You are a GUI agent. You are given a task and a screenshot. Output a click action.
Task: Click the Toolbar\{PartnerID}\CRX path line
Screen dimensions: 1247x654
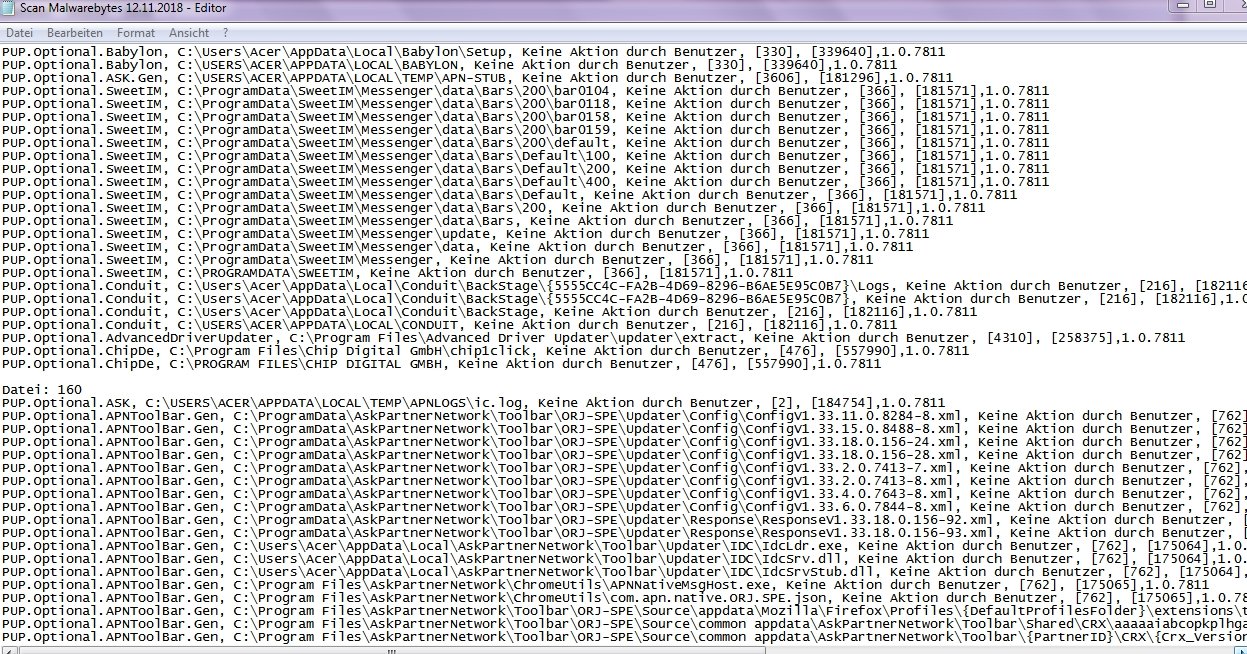624,636
